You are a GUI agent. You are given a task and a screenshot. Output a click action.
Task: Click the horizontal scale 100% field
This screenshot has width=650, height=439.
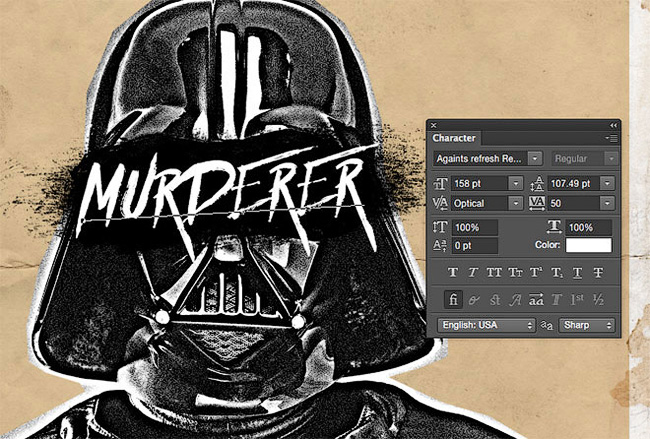(589, 227)
